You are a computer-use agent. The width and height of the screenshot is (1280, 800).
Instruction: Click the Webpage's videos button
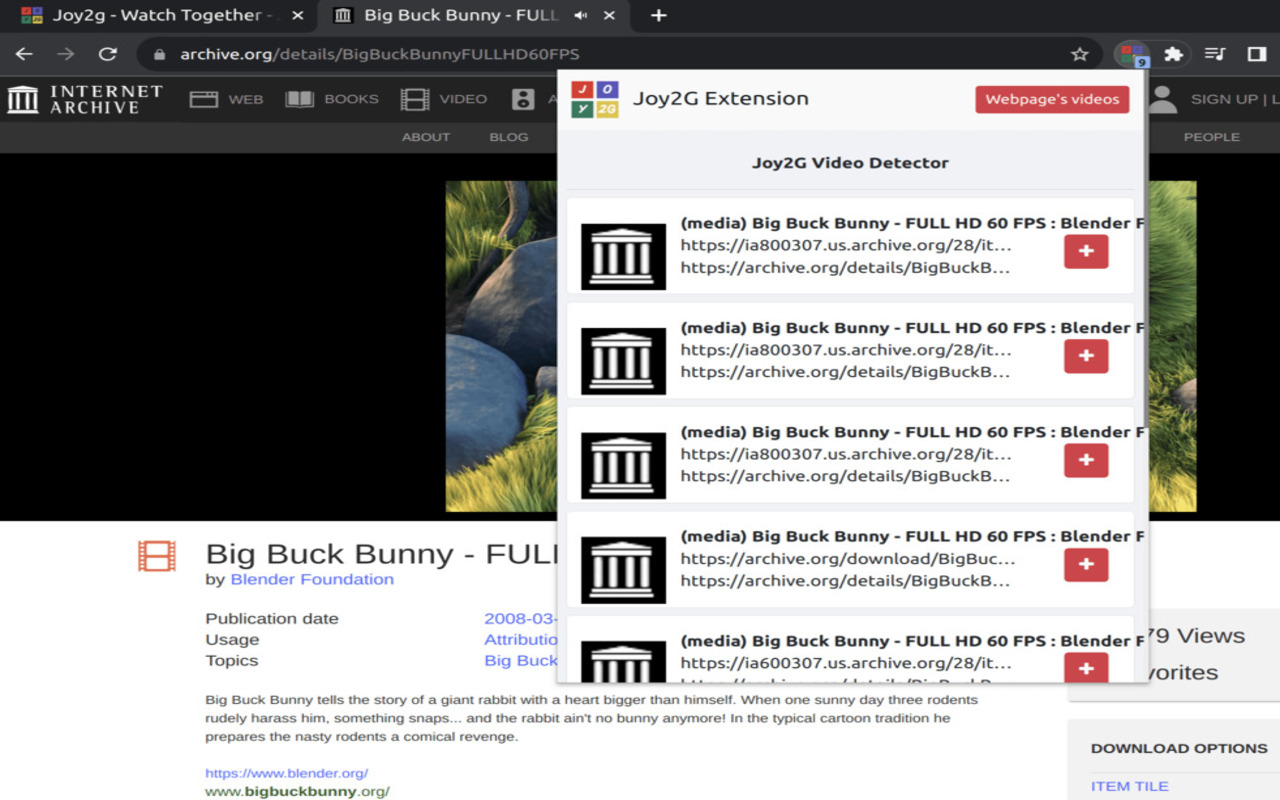1052,99
